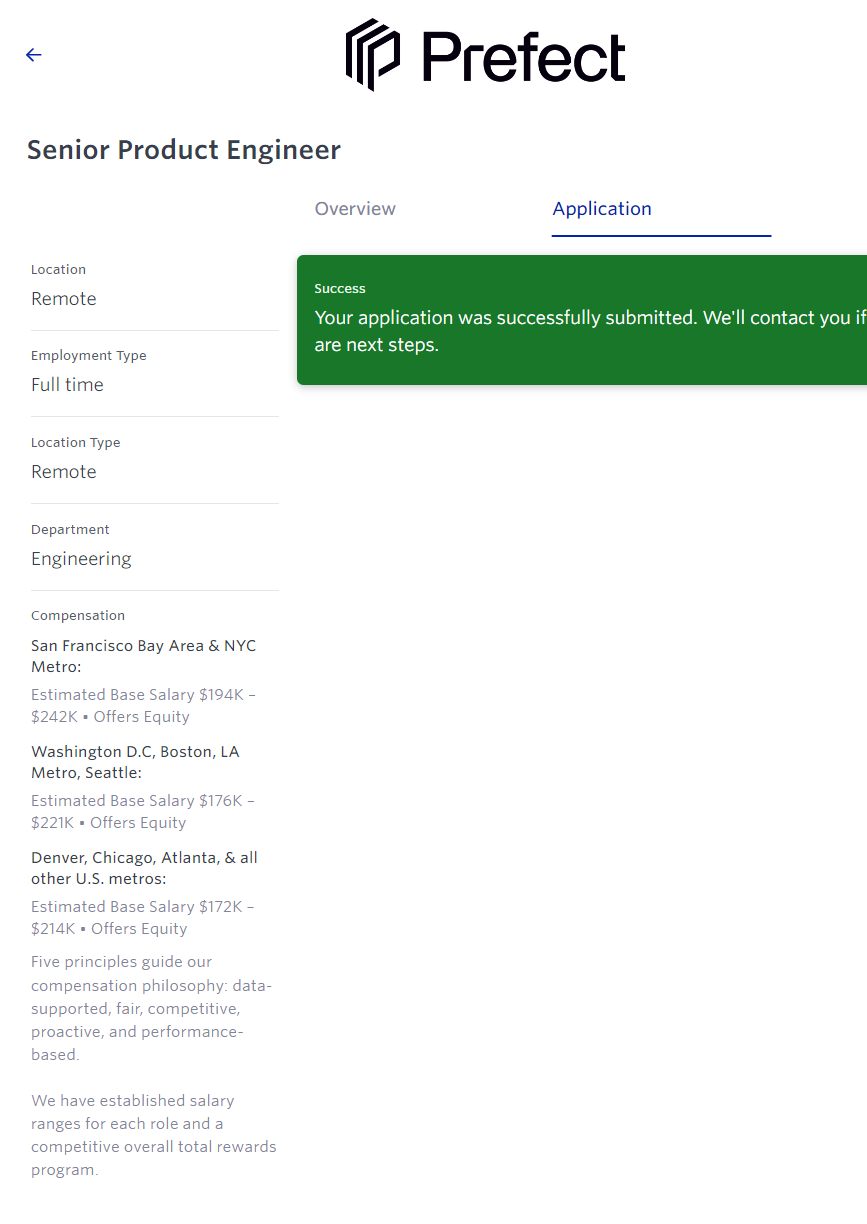Click the green Success banner title
The height and width of the screenshot is (1224, 867).
[x=340, y=289]
